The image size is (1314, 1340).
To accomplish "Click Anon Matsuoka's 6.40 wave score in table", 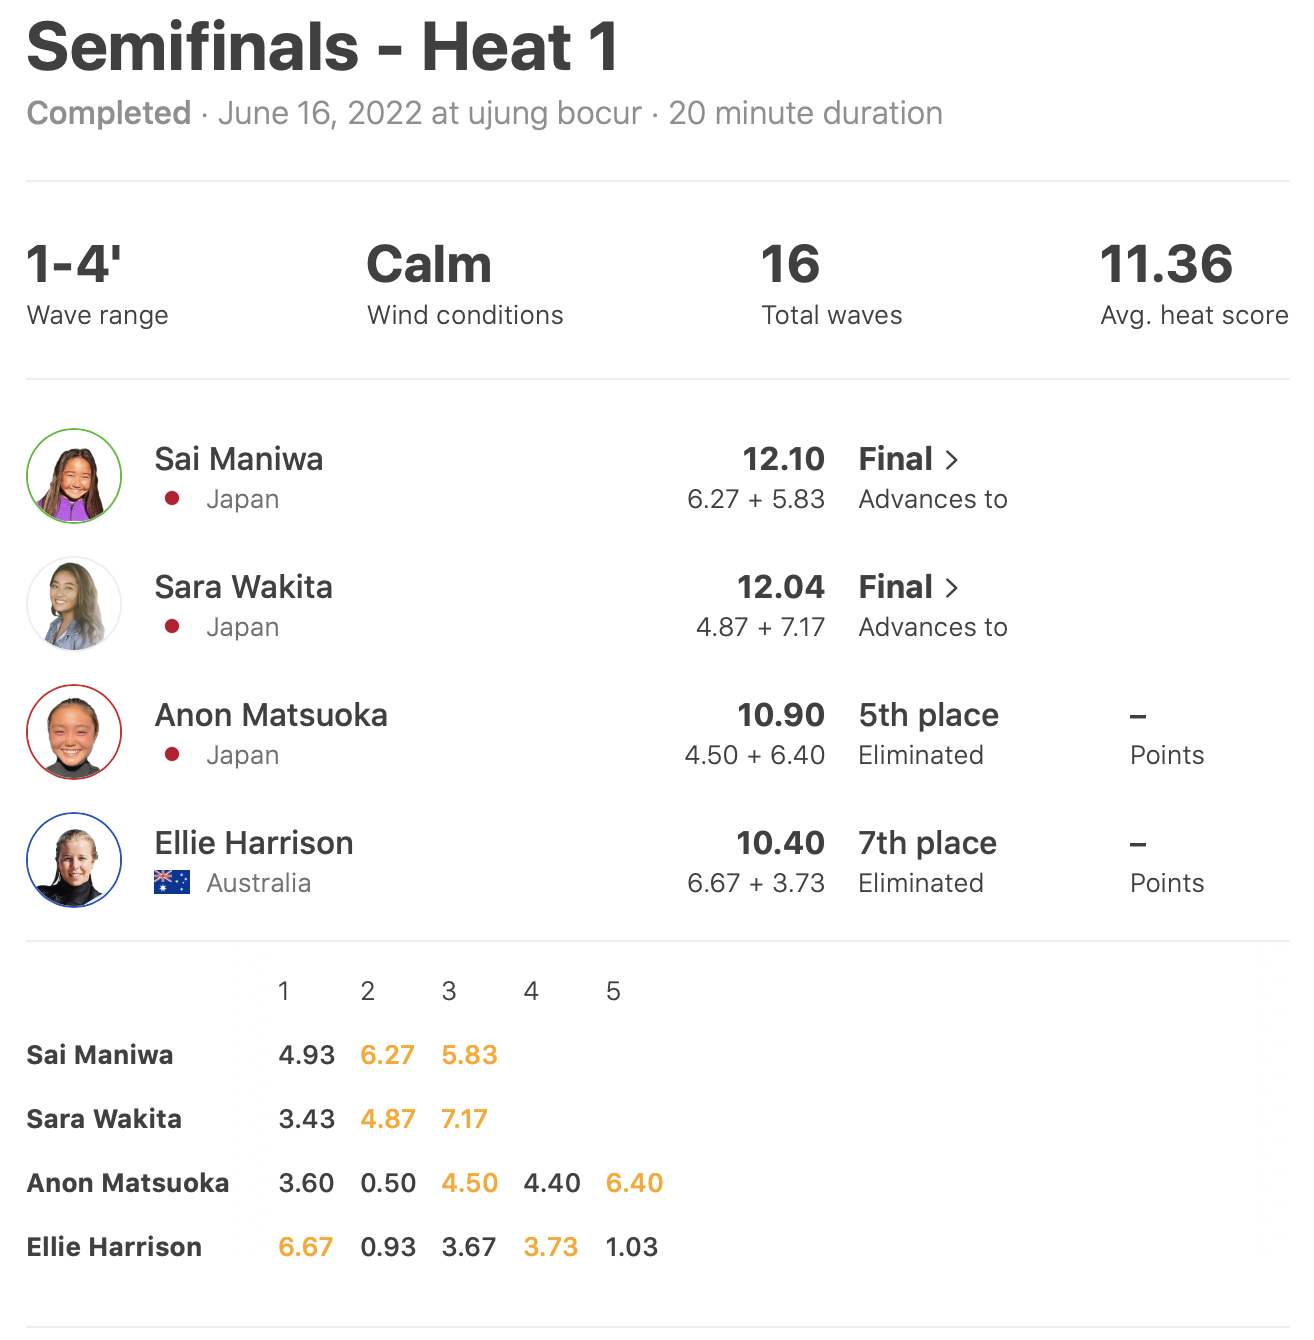I will pos(635,1183).
